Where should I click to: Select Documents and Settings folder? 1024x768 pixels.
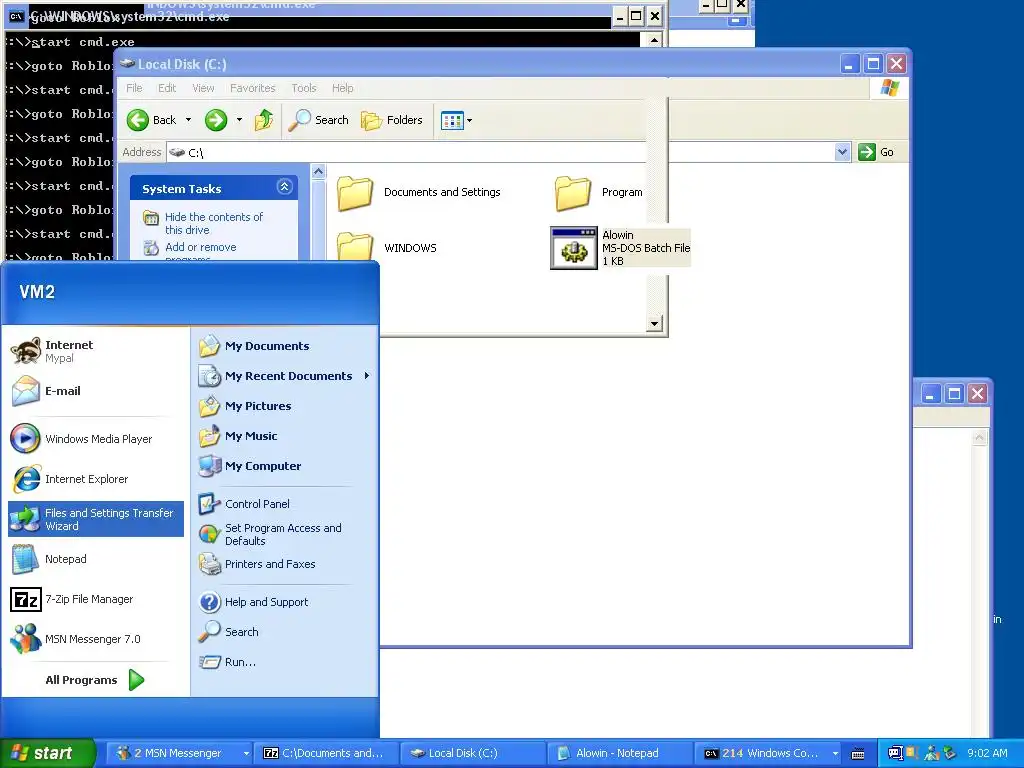pos(419,192)
